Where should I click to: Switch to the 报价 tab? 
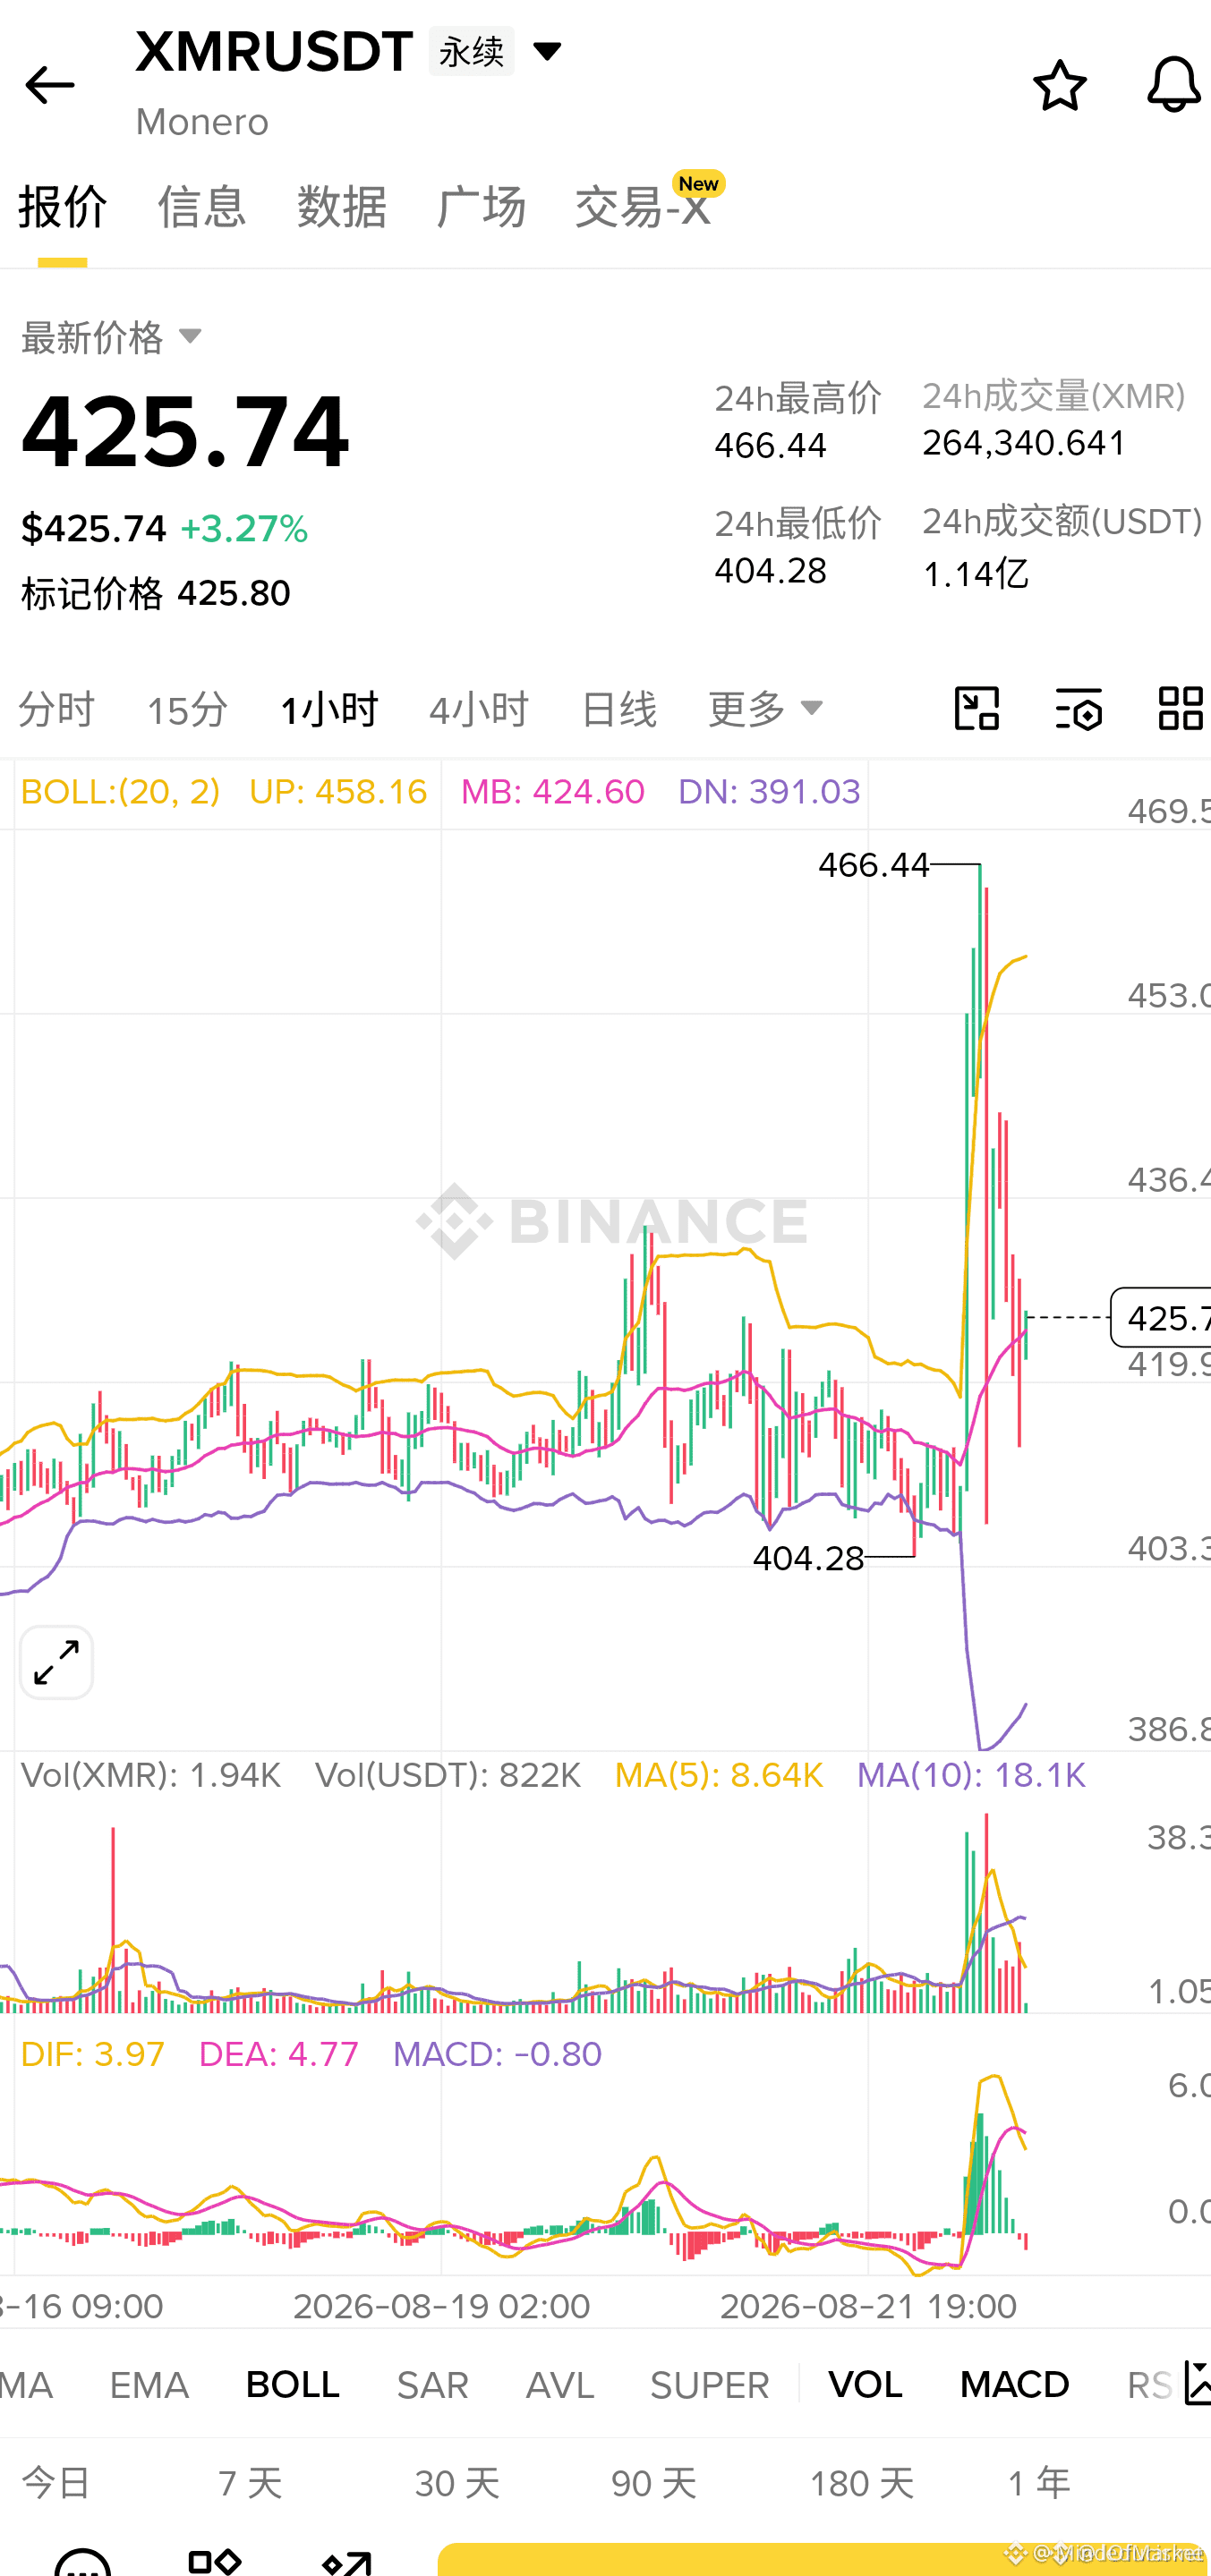click(x=63, y=207)
